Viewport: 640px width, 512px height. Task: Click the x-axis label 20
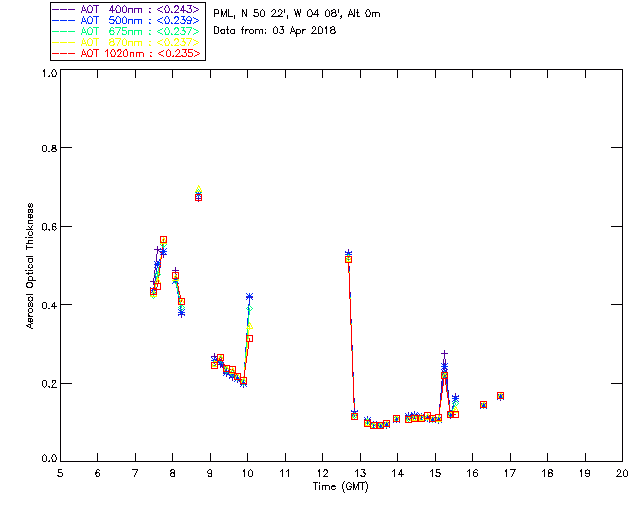622,473
